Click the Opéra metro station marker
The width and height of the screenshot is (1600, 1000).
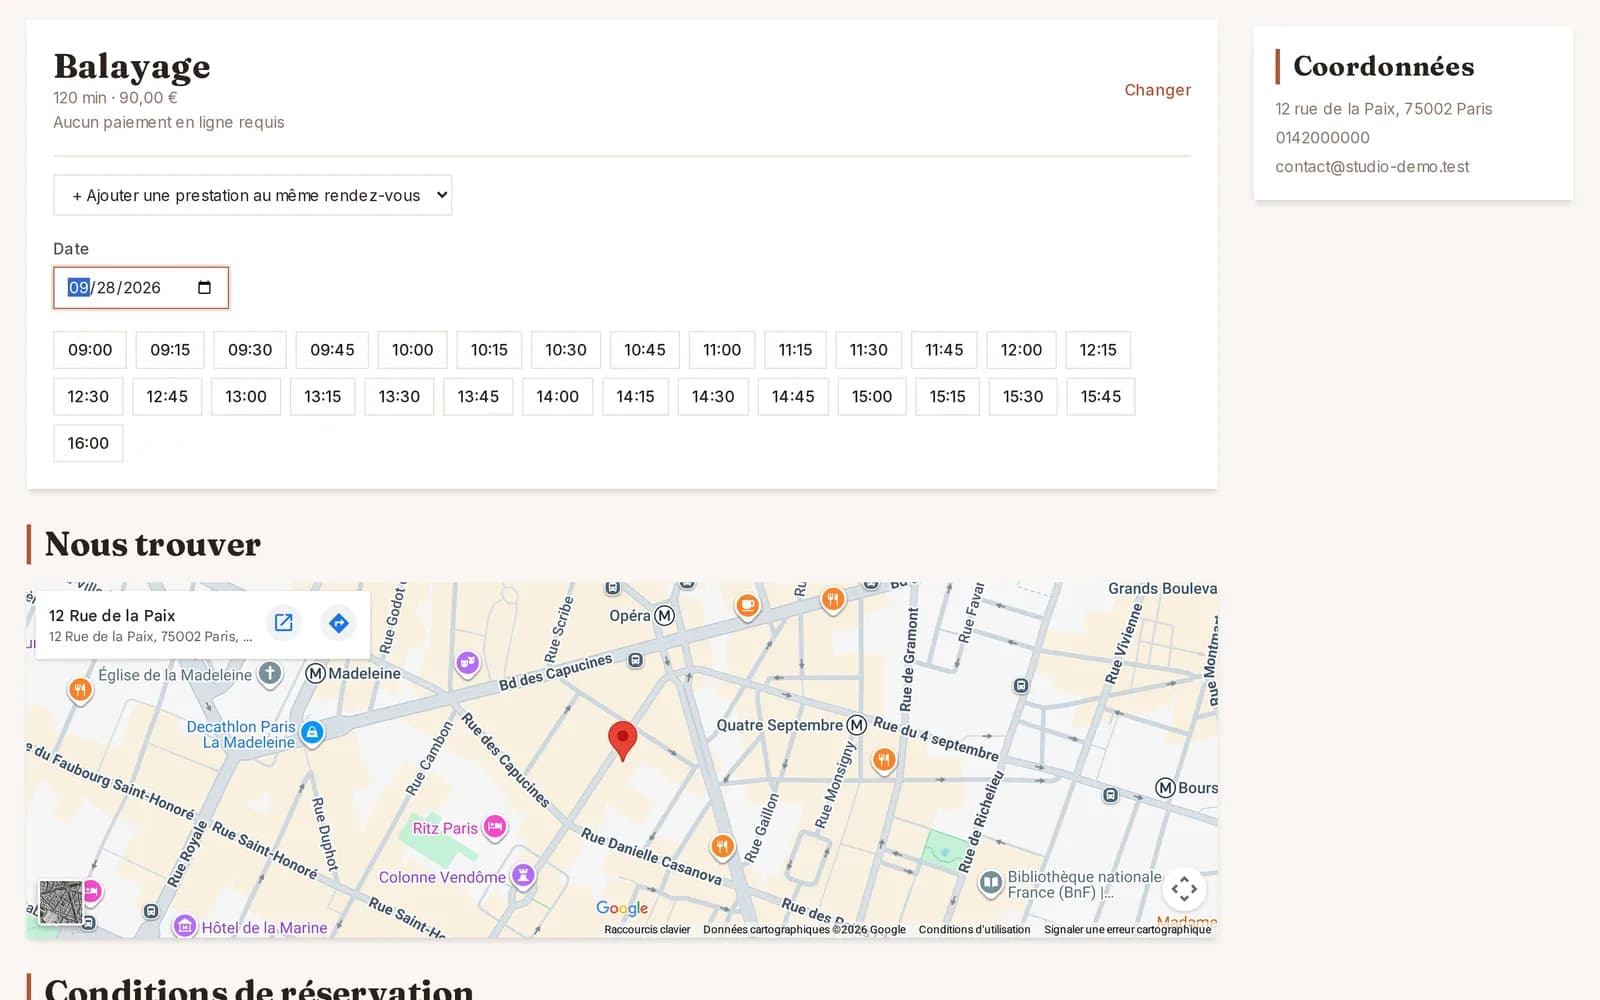[664, 616]
